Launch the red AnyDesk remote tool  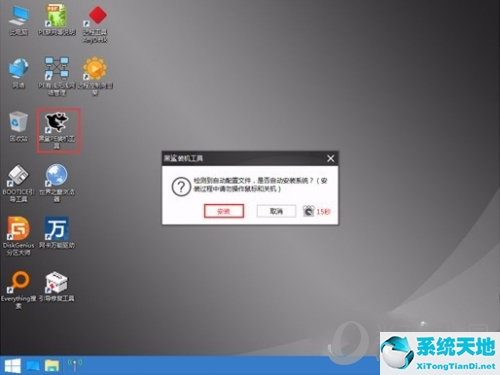[x=95, y=24]
